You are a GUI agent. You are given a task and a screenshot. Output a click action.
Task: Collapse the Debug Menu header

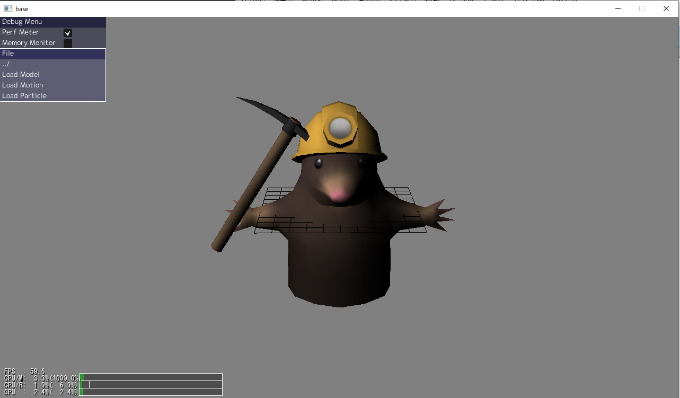pyautogui.click(x=53, y=22)
